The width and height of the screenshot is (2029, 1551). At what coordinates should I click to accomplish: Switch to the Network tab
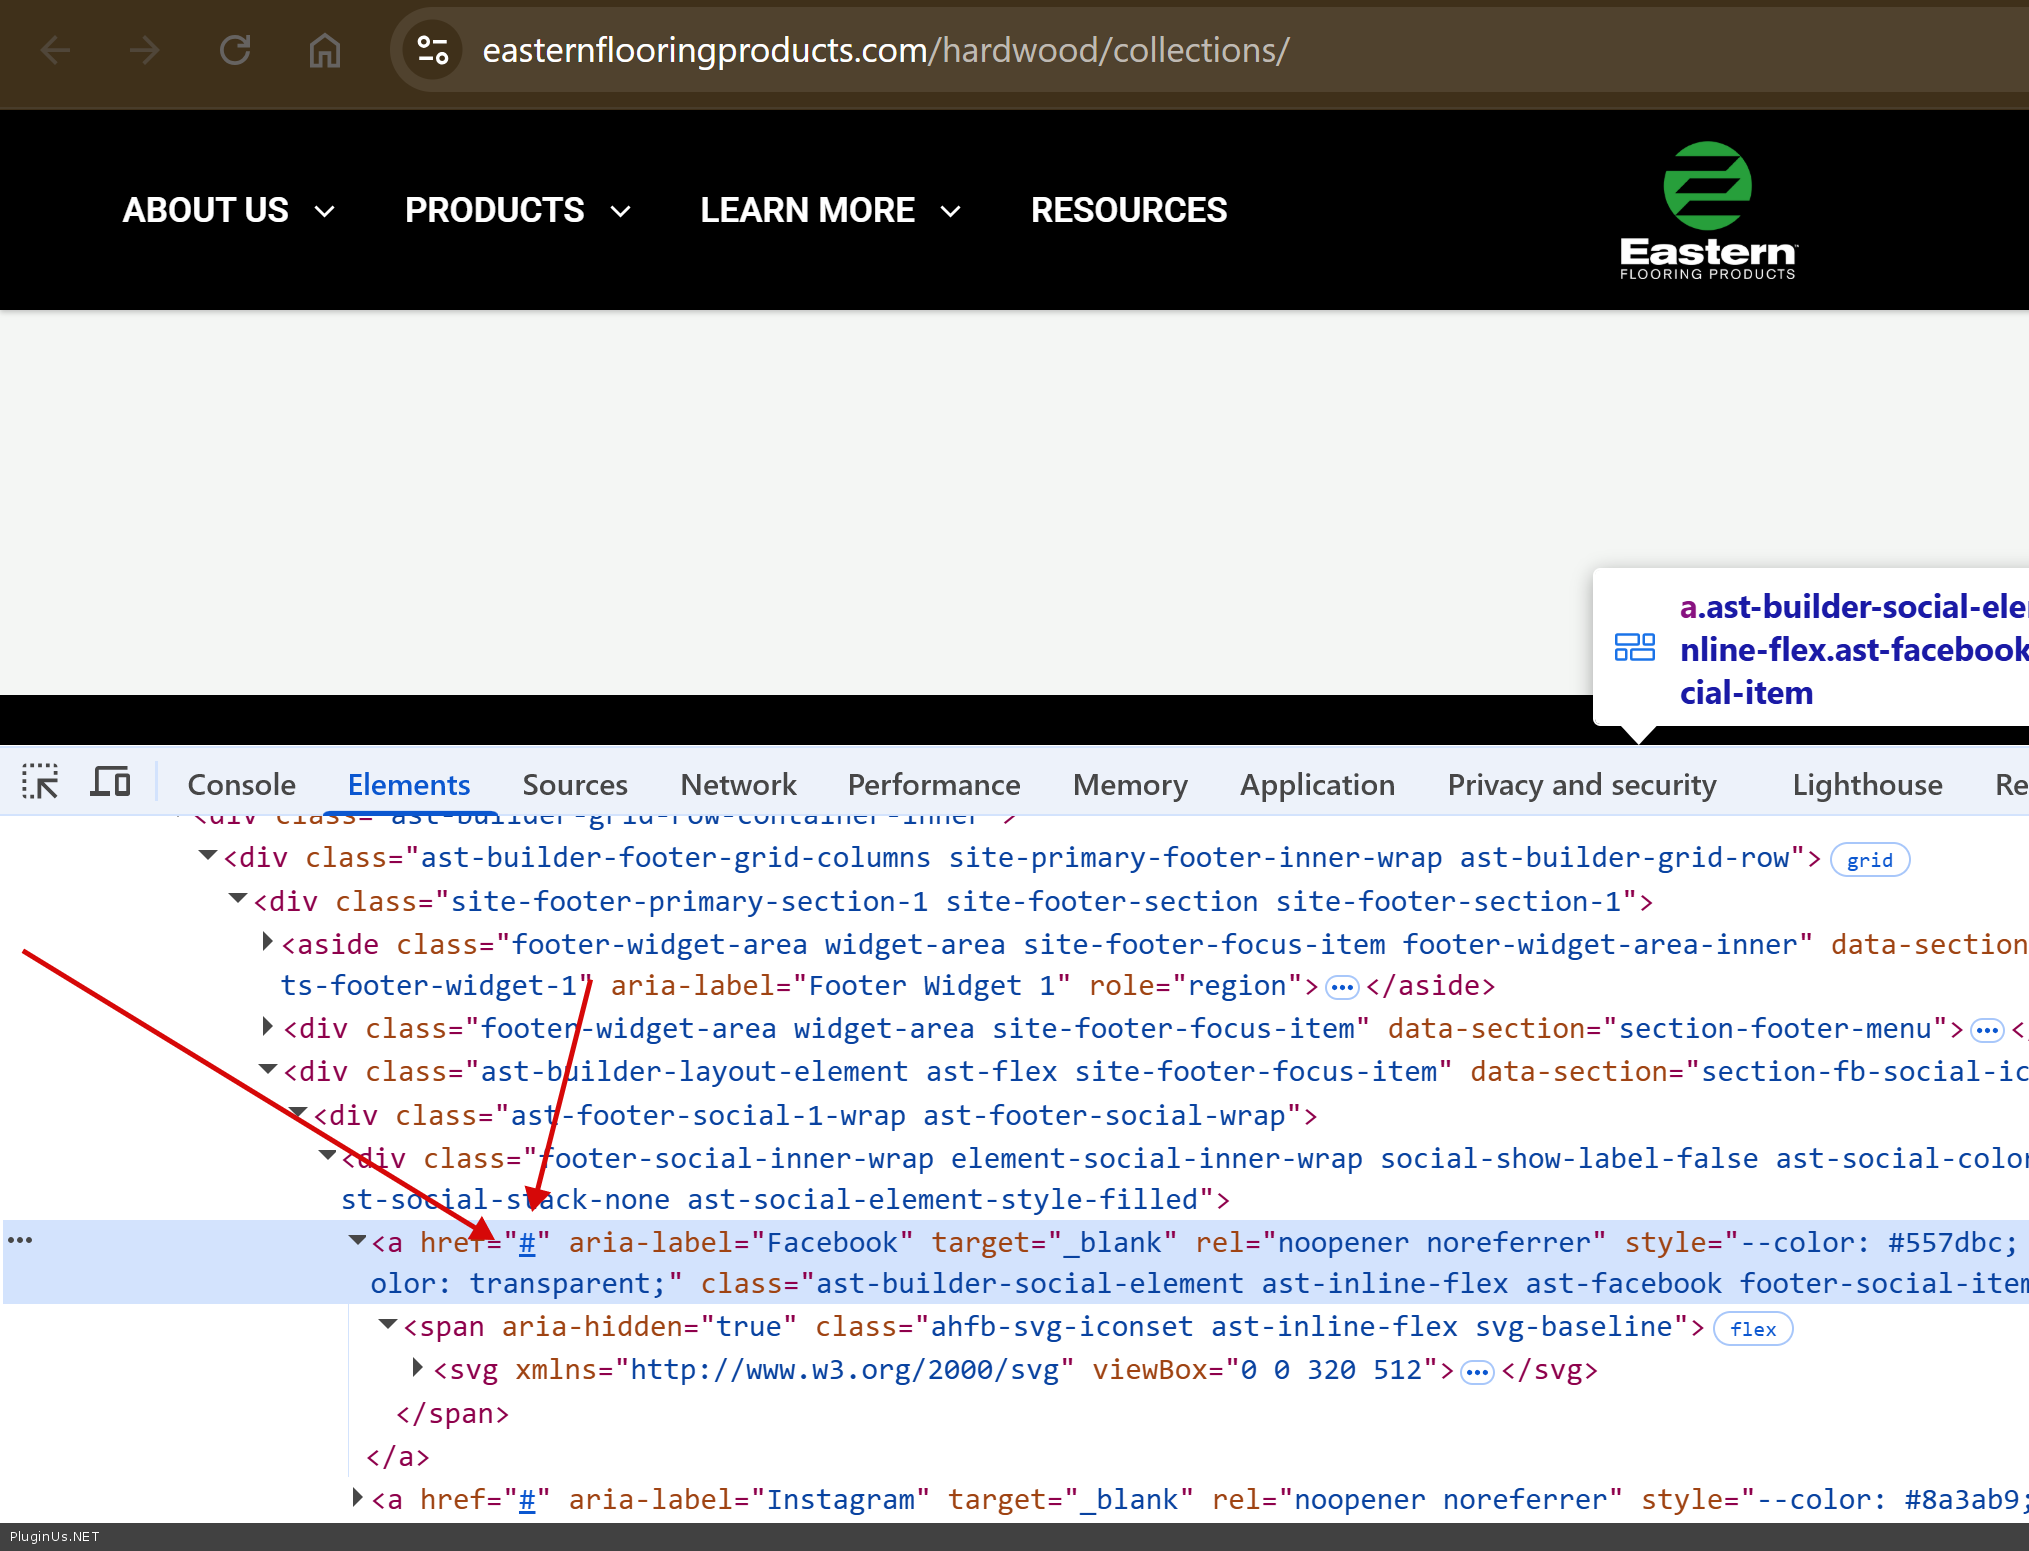click(738, 785)
